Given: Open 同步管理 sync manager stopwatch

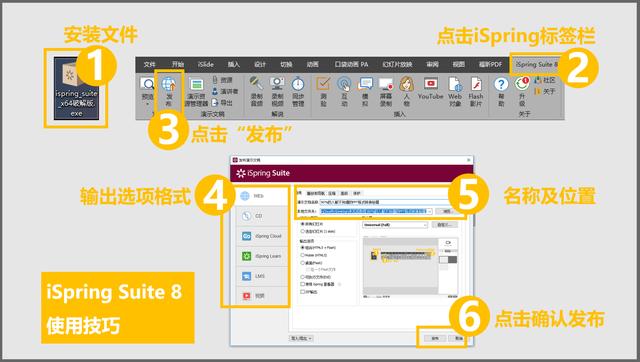Looking at the screenshot, I should click(298, 92).
